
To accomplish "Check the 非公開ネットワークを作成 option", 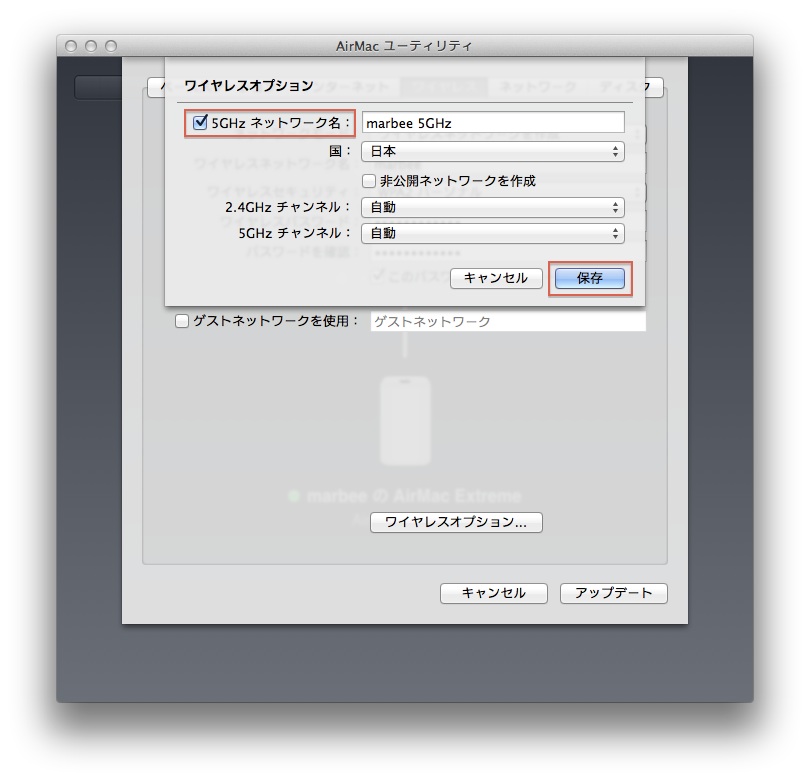I will click(x=369, y=181).
